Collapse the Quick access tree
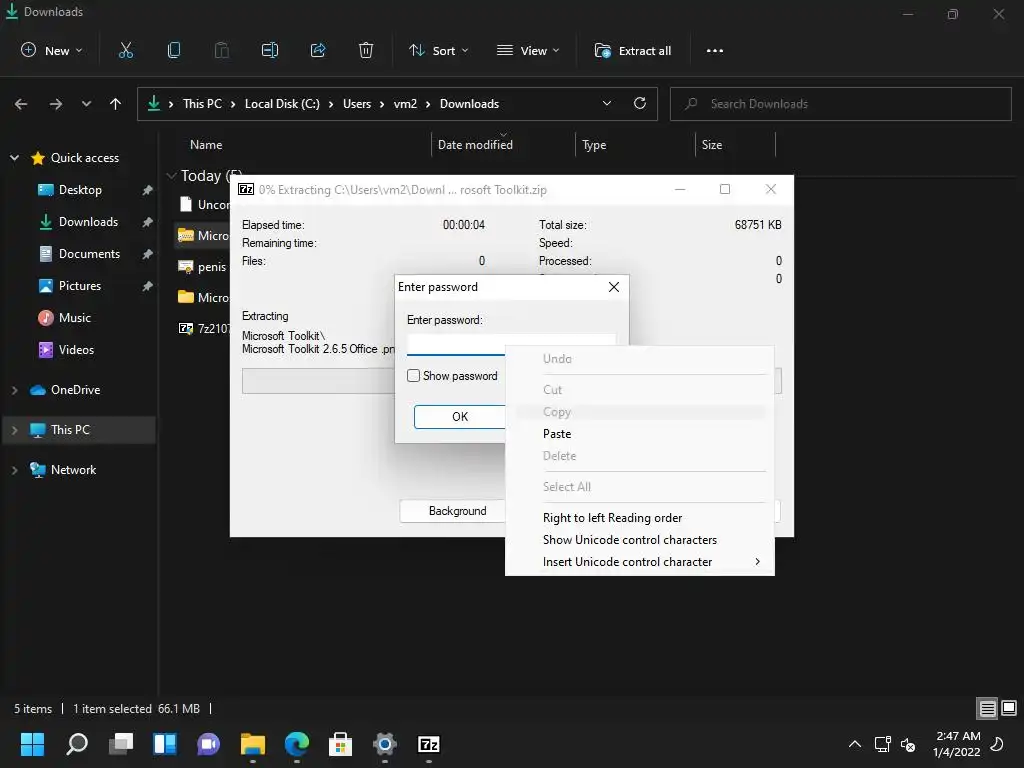This screenshot has height=768, width=1024. point(14,157)
